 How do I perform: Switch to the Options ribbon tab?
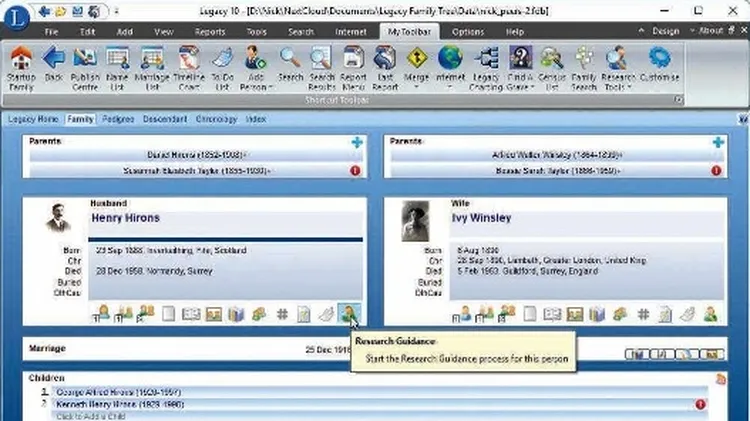[468, 32]
